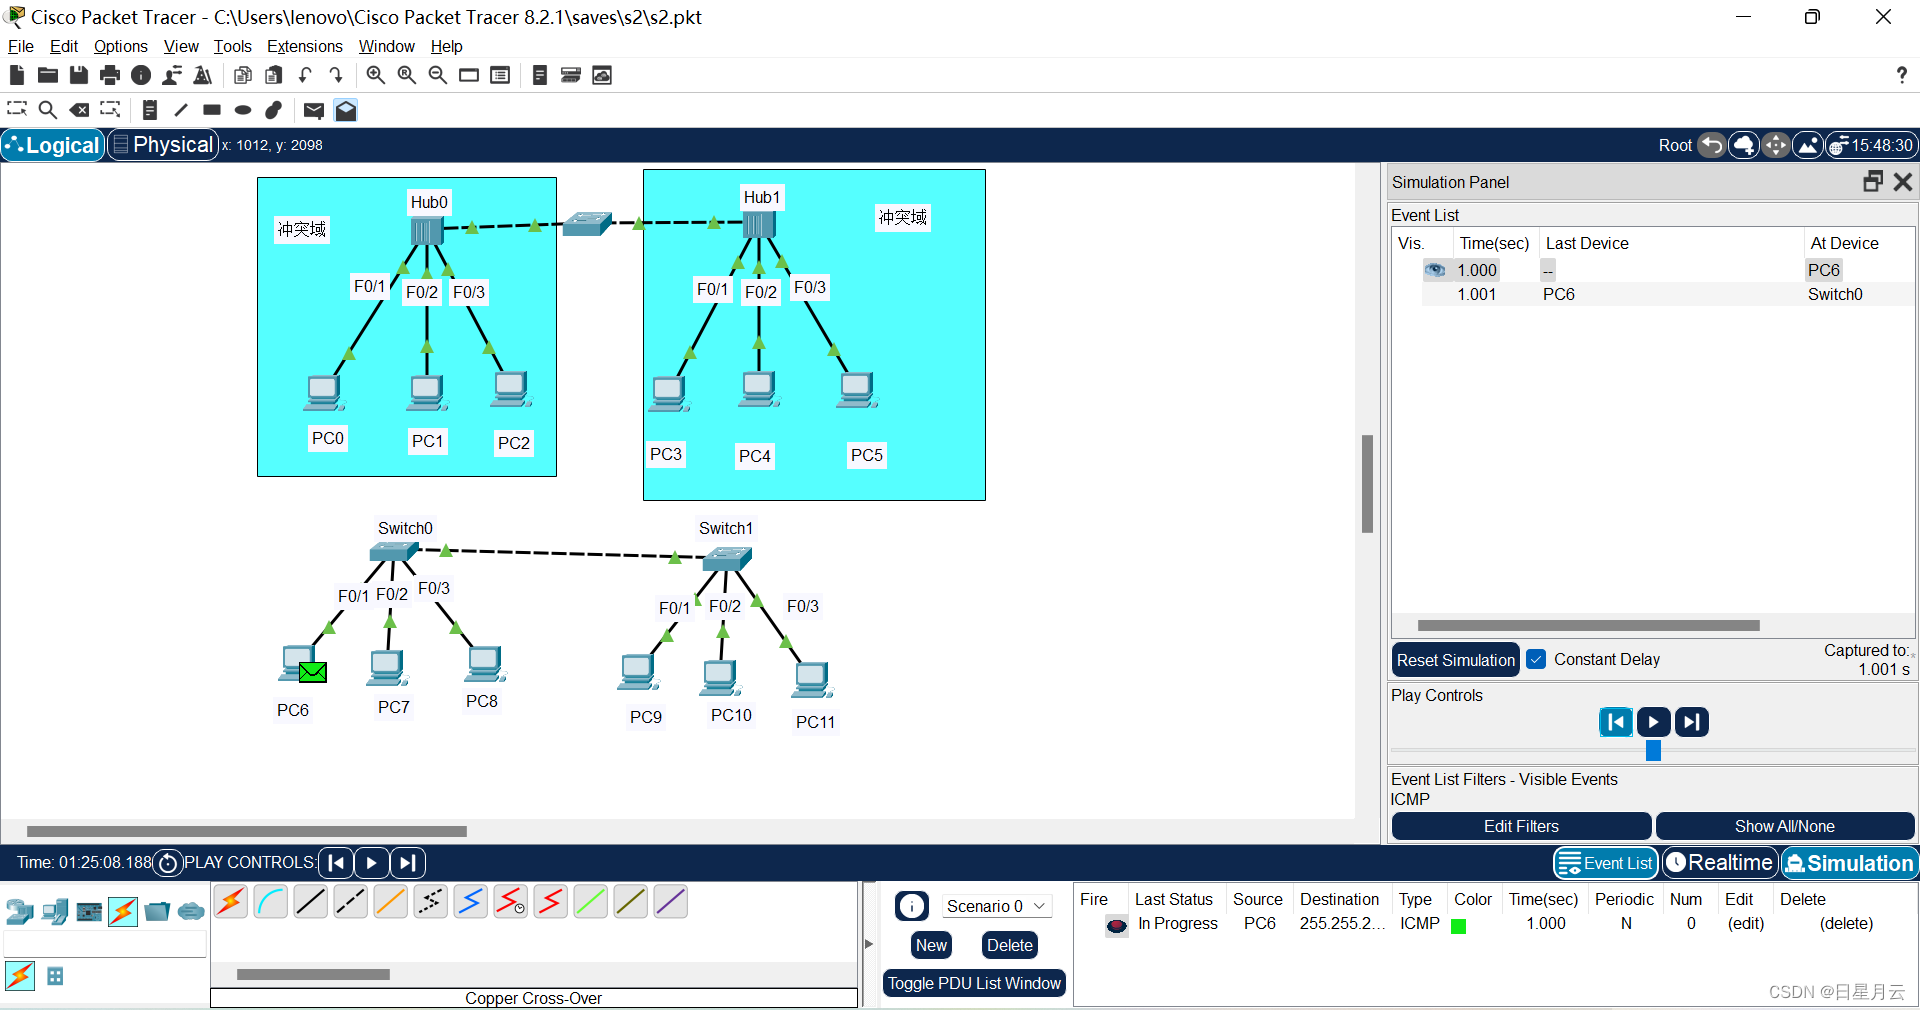
Task: Open PDU info expander icon
Action: click(912, 906)
